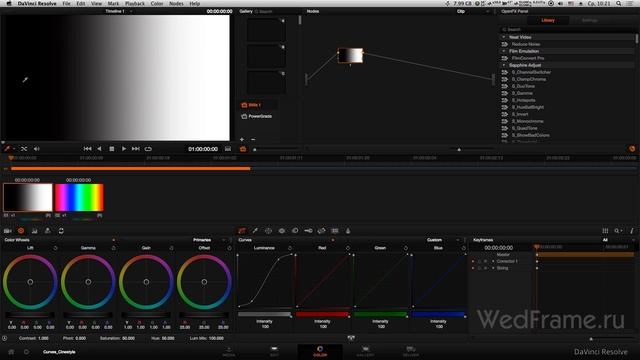Click the viewer mode icon under the viewer's left edge
This screenshot has height=360, width=640.
tap(7, 149)
